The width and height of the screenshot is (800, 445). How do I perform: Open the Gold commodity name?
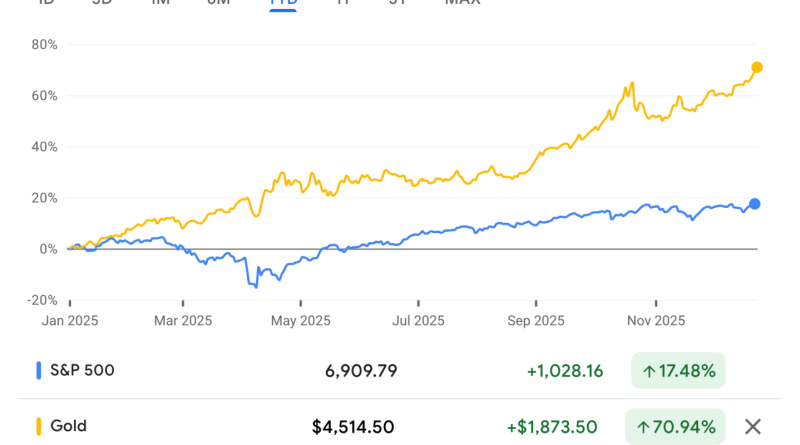pyautogui.click(x=68, y=427)
